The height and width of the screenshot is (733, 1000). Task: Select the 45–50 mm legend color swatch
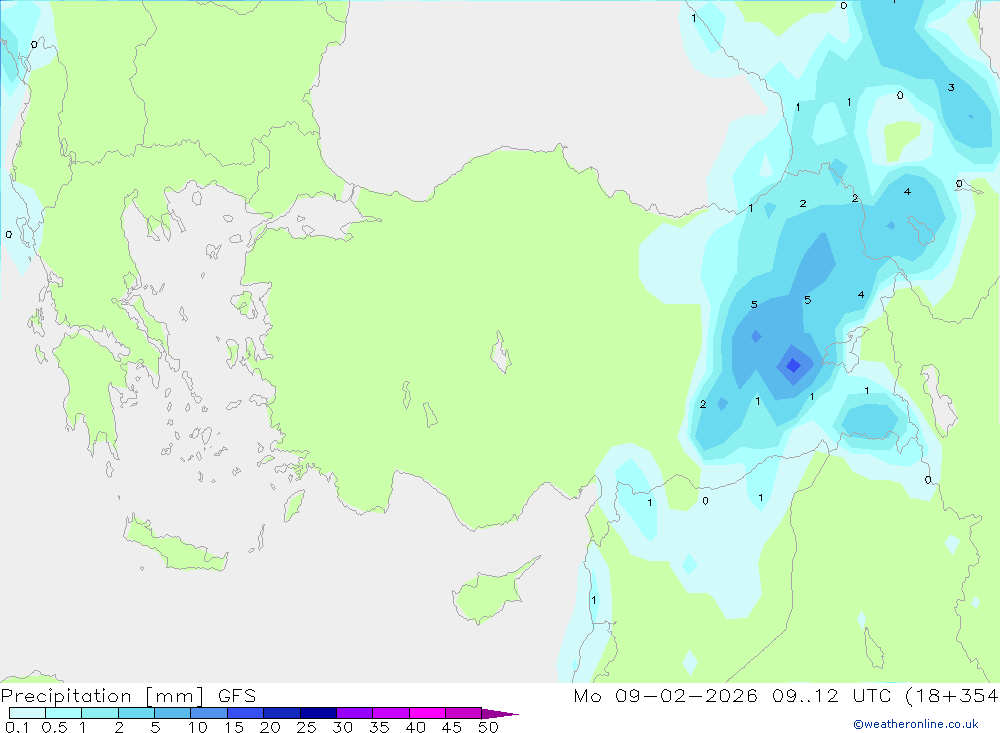pyautogui.click(x=463, y=713)
